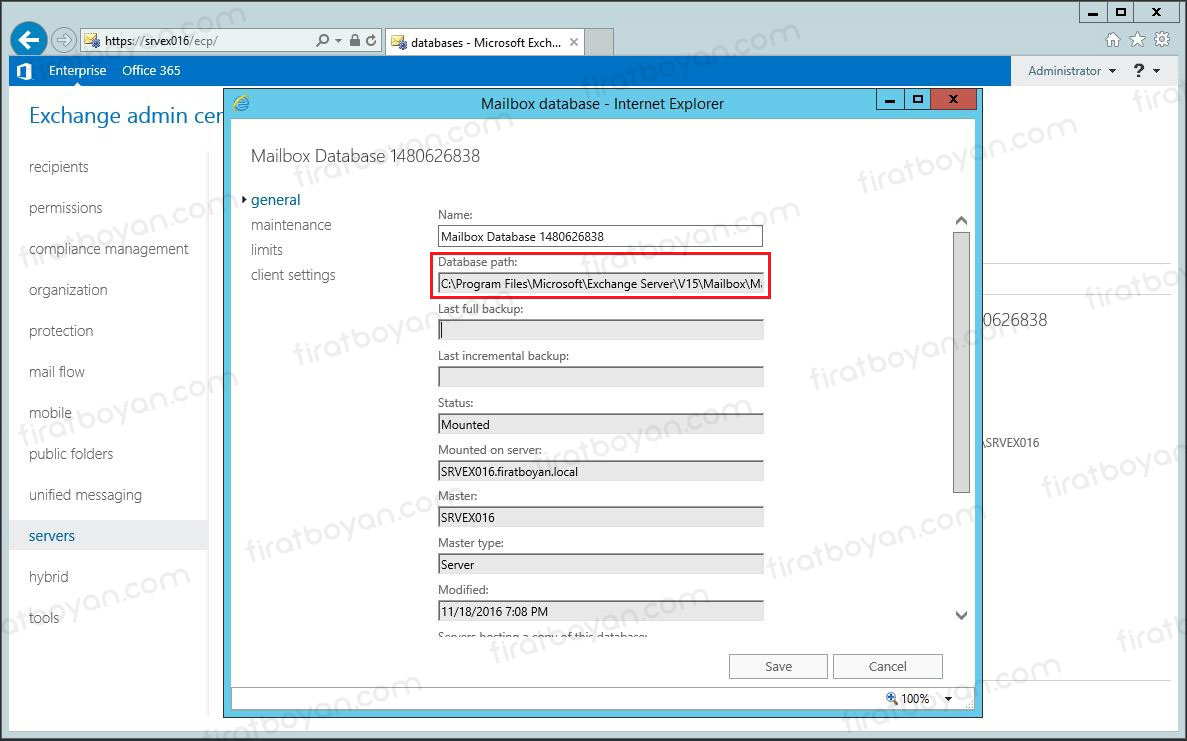The height and width of the screenshot is (741, 1187).
Task: Click the Master field showing SRVEX016
Action: (600, 517)
